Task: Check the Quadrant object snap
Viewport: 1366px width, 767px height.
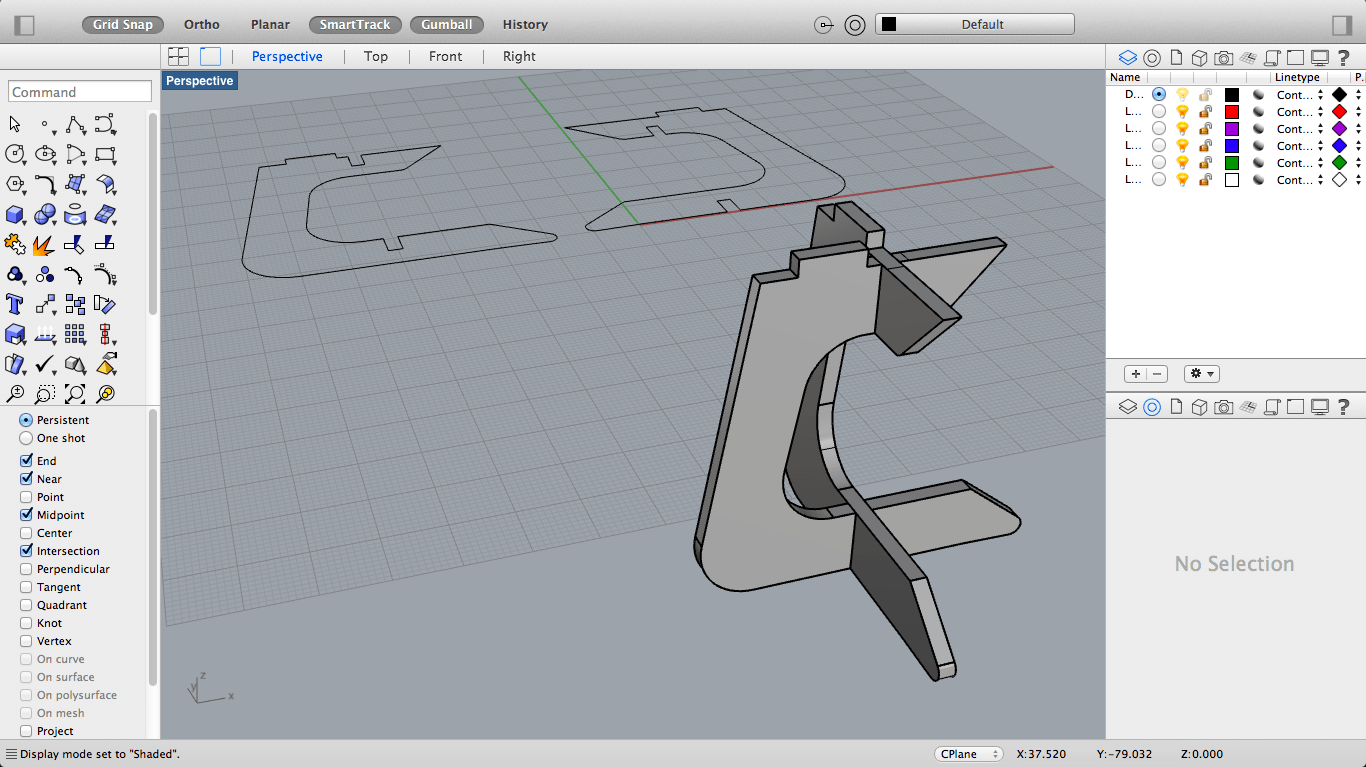Action: (26, 605)
